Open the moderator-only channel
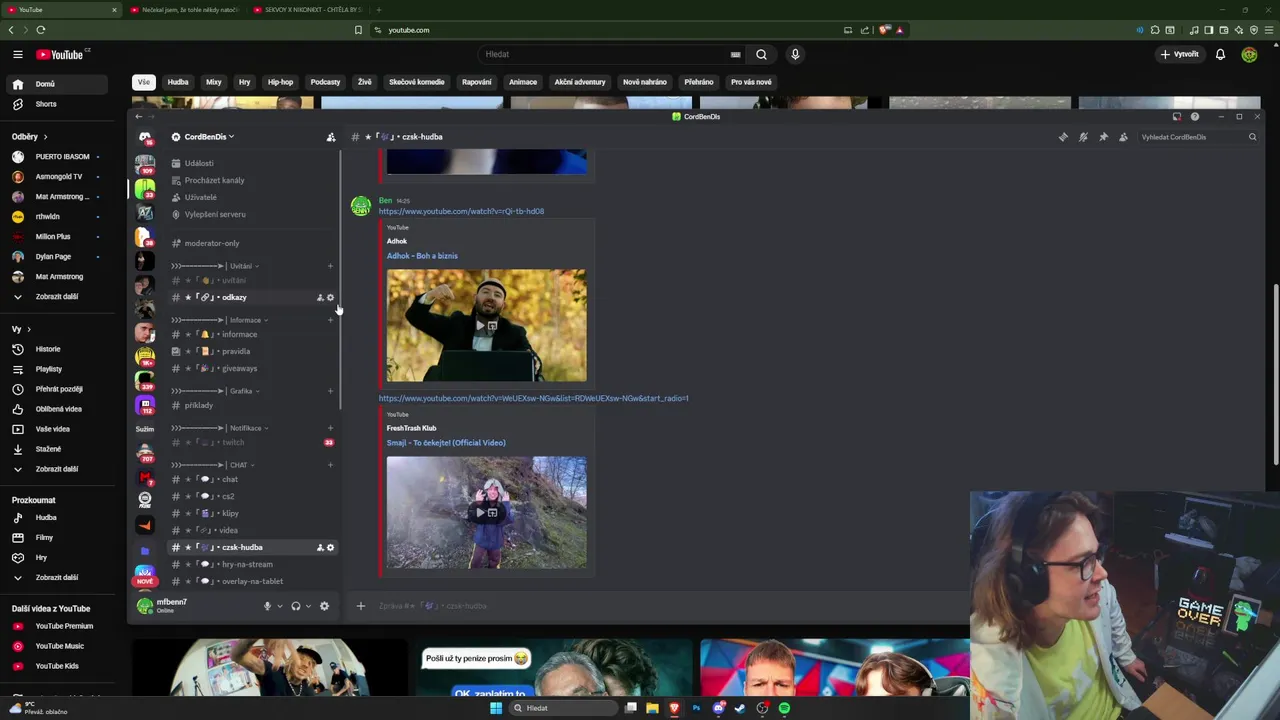The width and height of the screenshot is (1280, 720). pos(252,243)
